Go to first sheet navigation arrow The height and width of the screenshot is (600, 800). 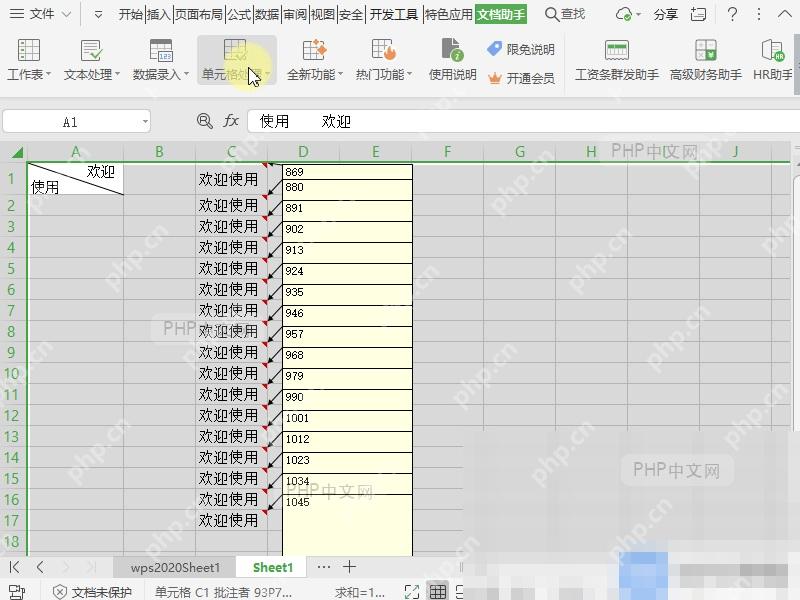pyautogui.click(x=14, y=567)
